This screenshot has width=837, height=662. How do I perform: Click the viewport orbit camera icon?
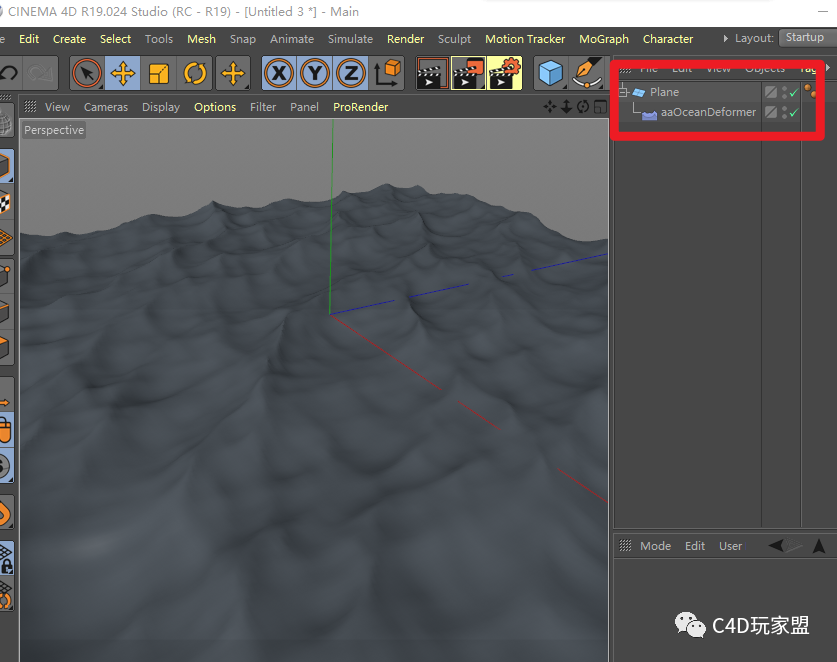coord(583,107)
